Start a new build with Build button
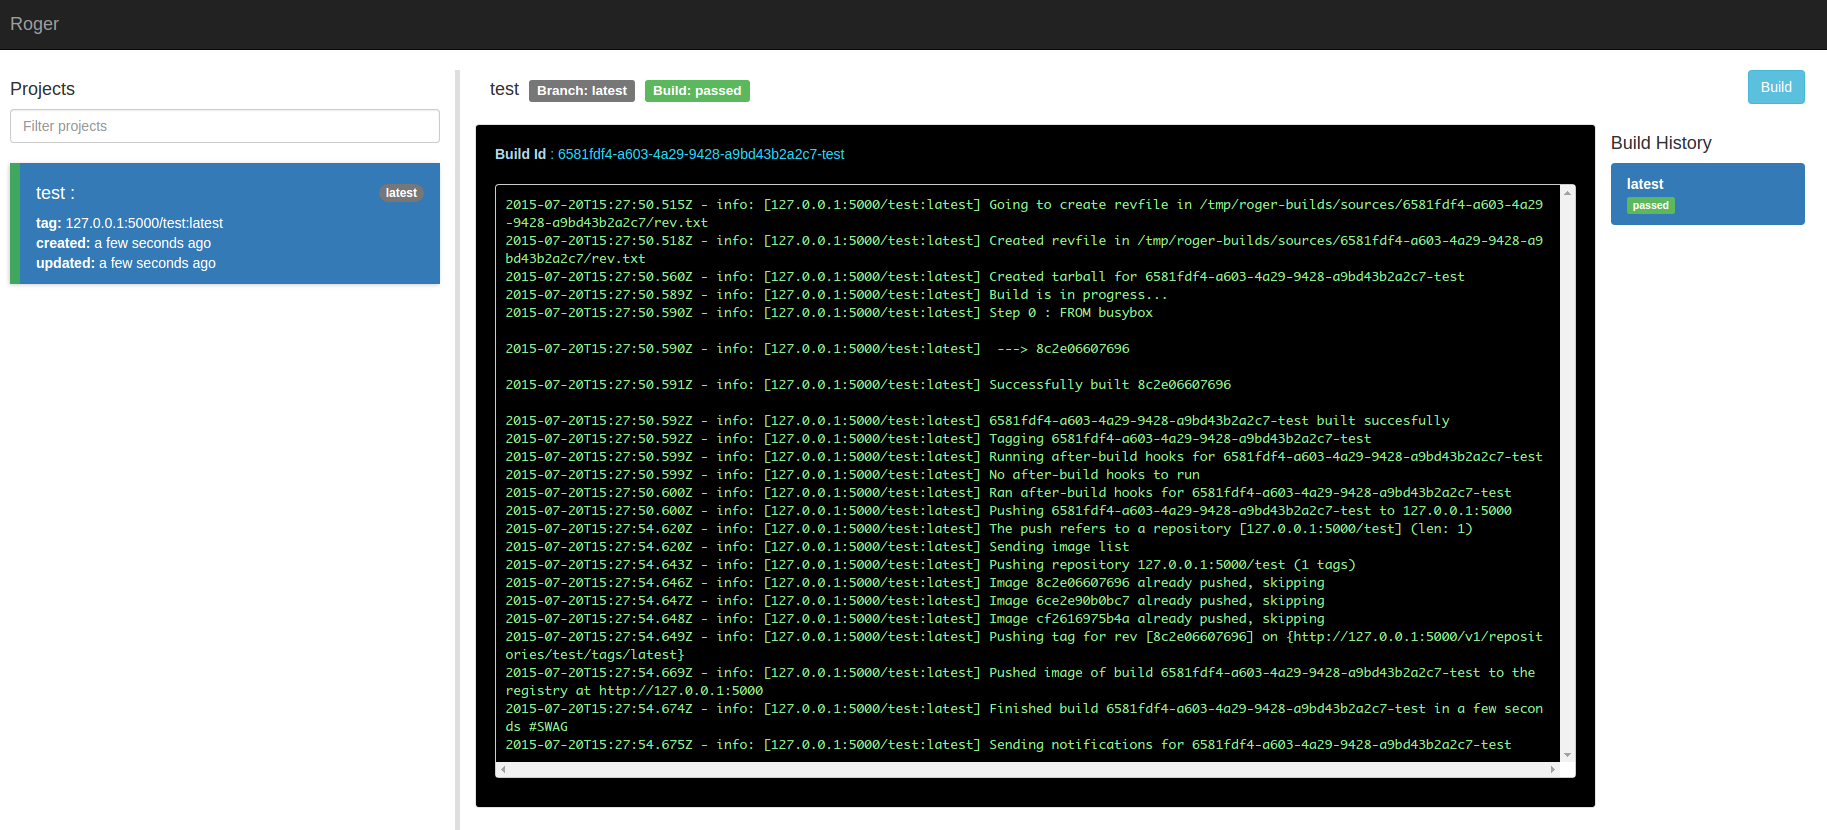 pos(1776,87)
